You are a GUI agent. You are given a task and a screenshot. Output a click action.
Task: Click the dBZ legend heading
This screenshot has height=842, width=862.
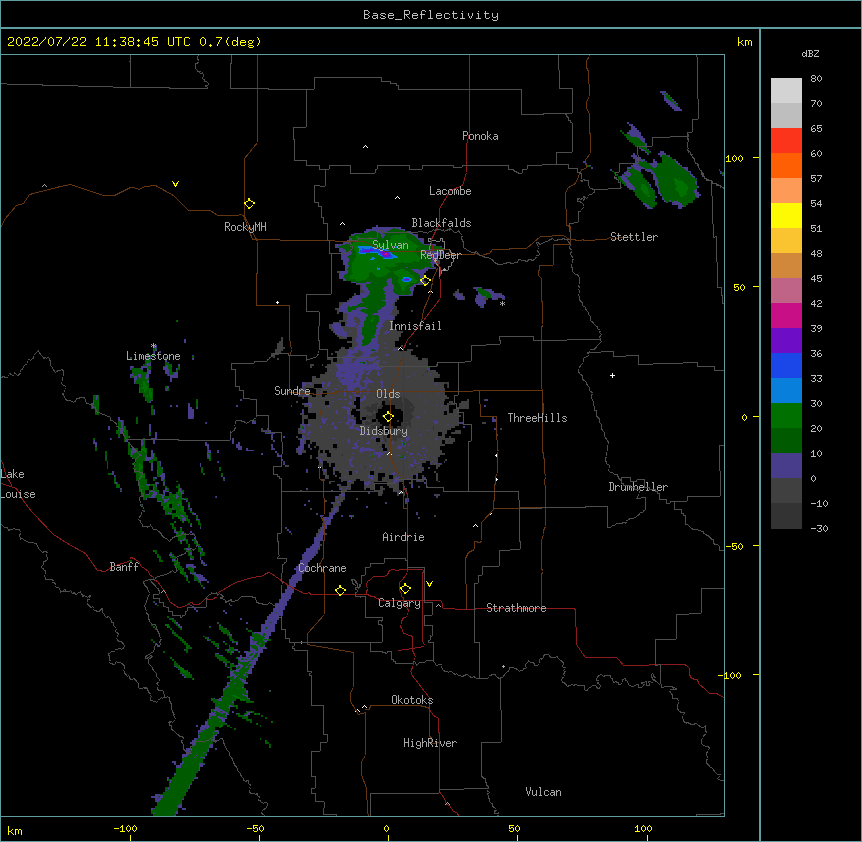tap(810, 54)
